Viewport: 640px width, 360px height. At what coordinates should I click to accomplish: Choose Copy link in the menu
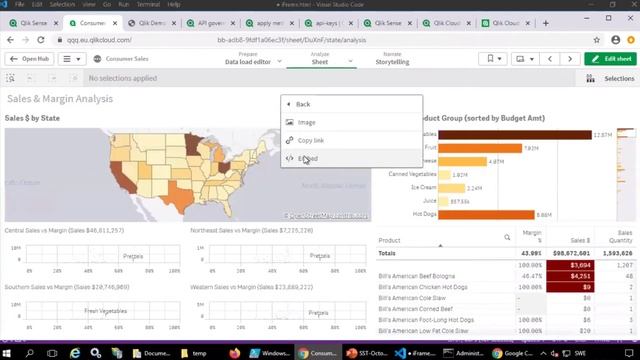click(x=351, y=140)
